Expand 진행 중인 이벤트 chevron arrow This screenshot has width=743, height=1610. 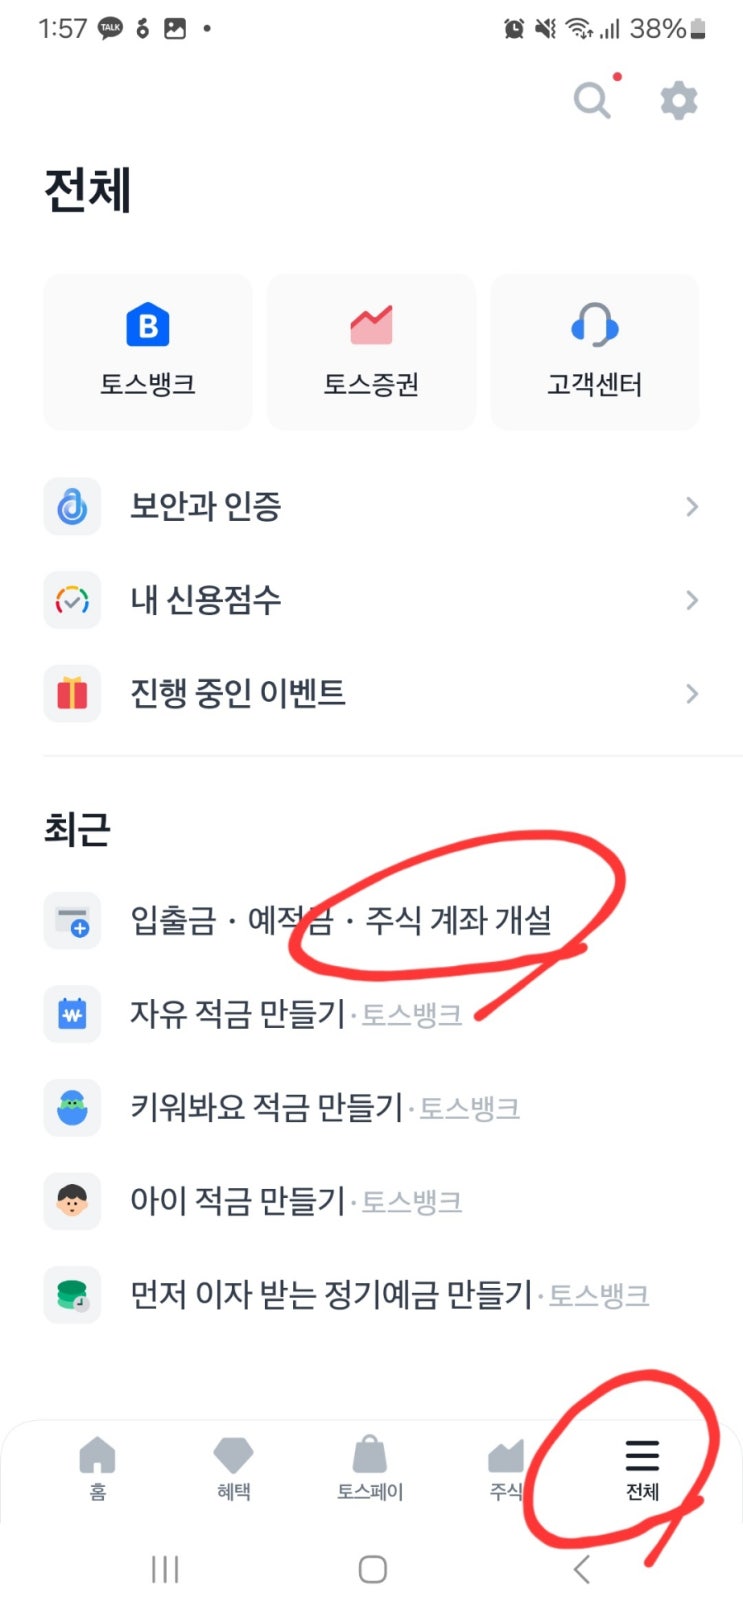[692, 693]
